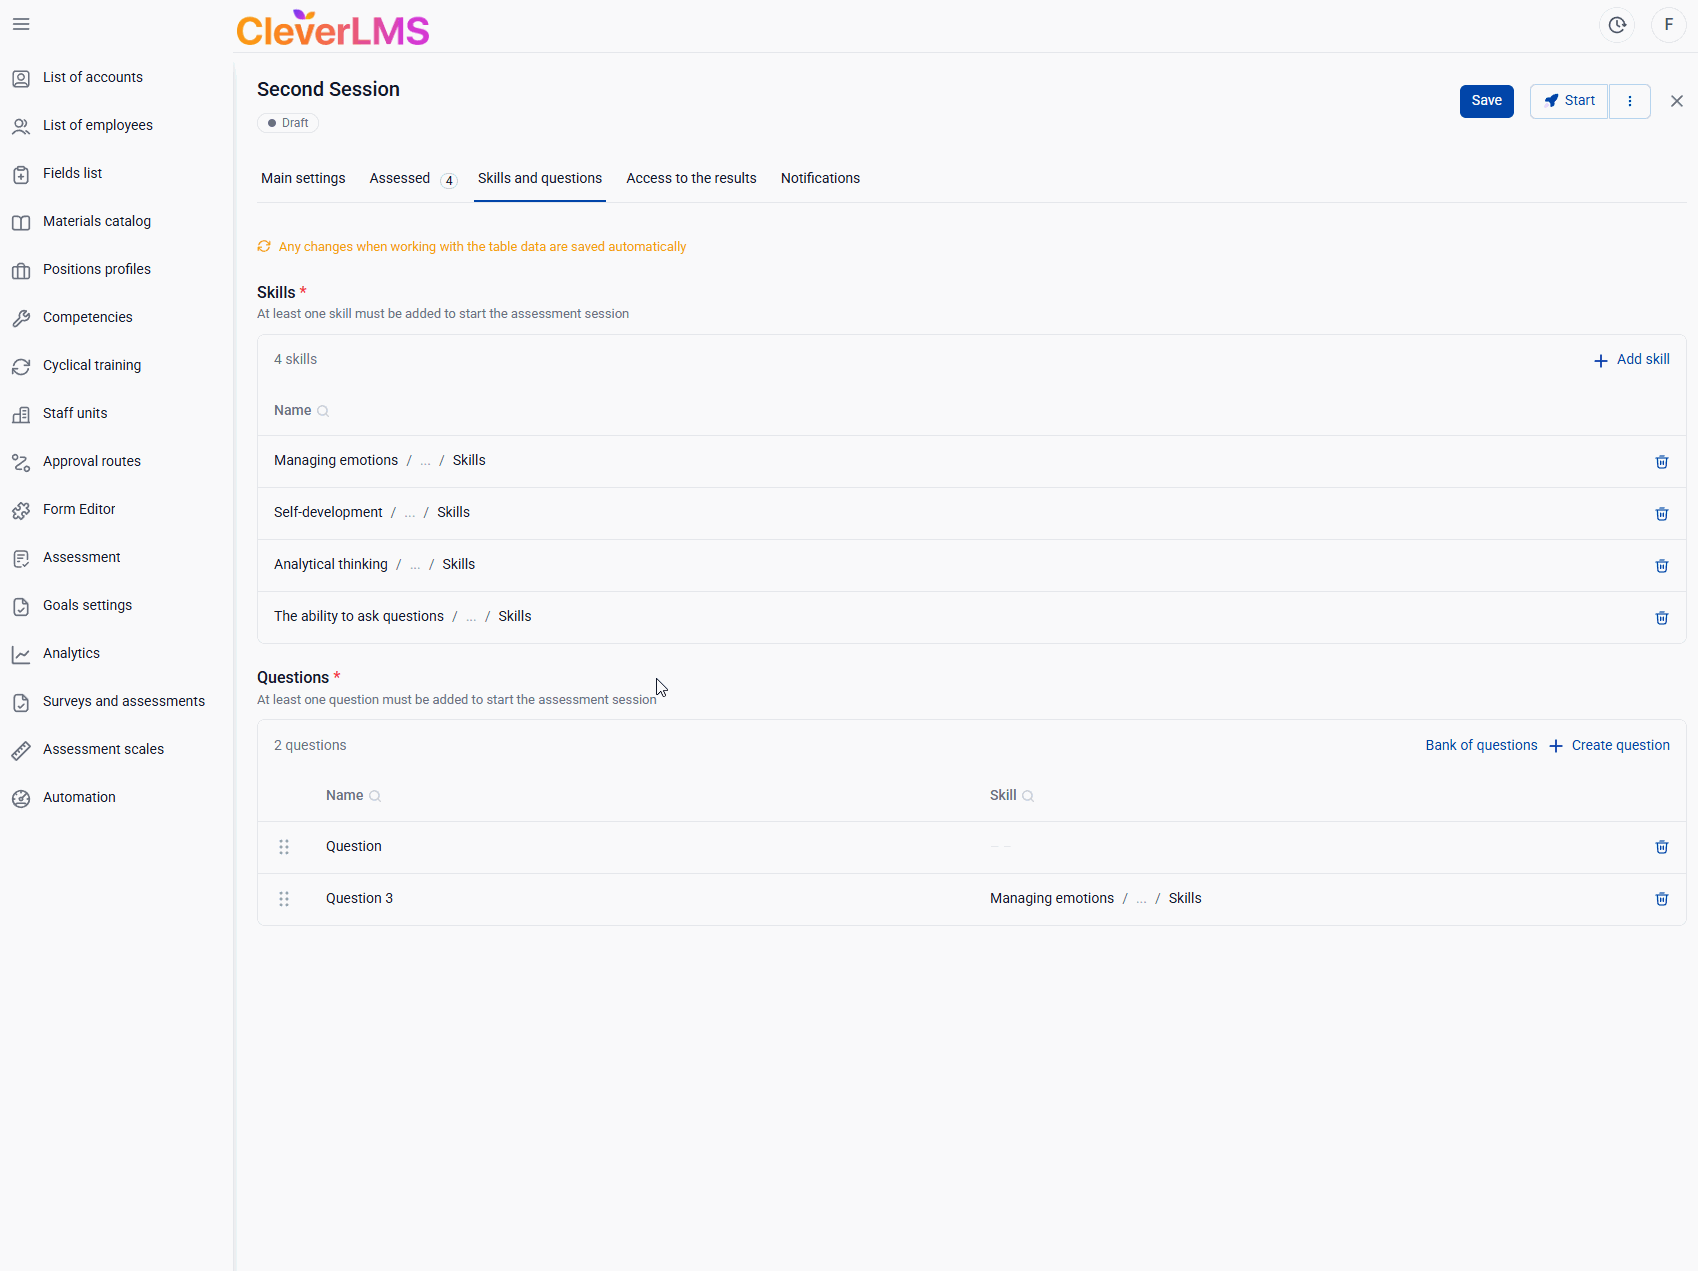Click Create question
Viewport: 1698px width, 1271px height.
coord(1610,745)
